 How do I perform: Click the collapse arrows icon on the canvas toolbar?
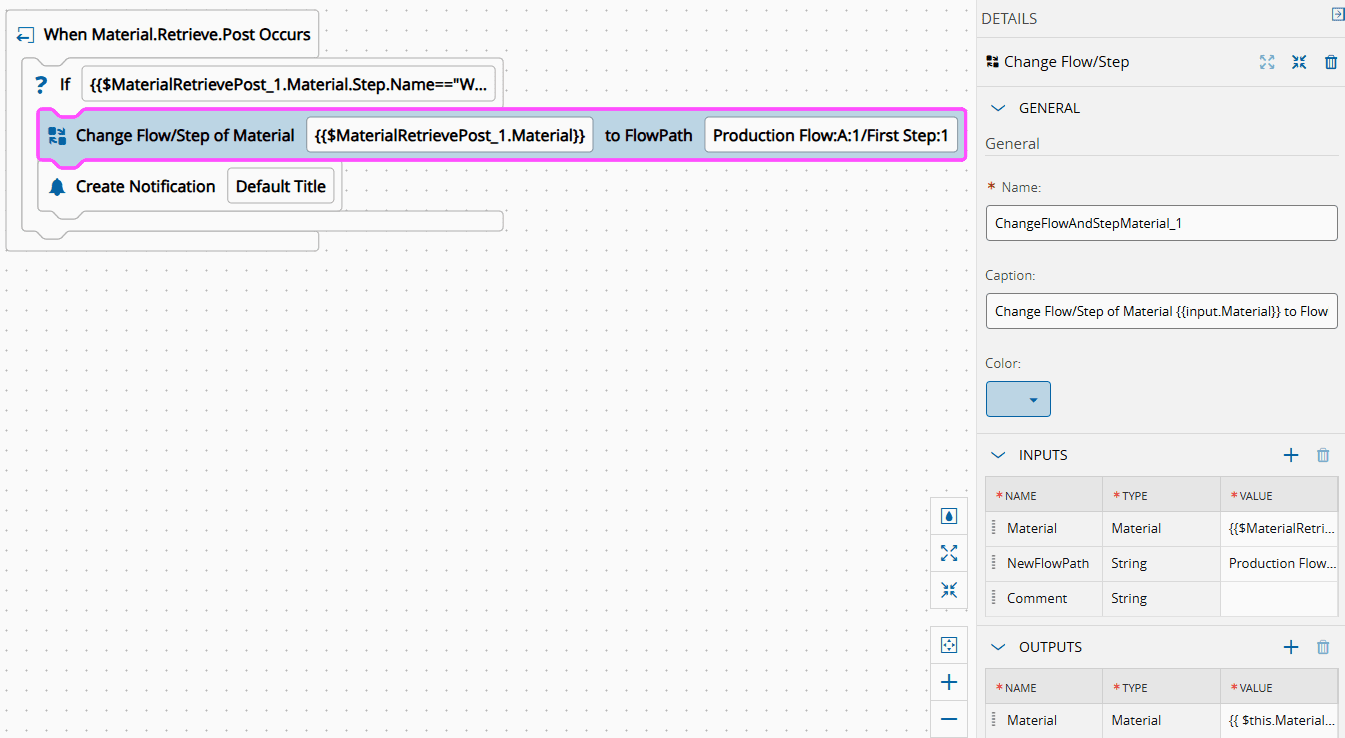pyautogui.click(x=949, y=590)
